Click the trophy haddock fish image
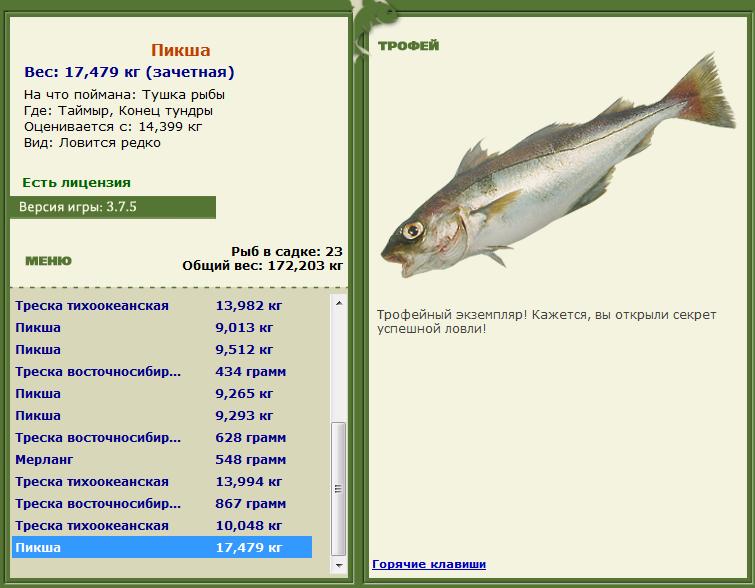This screenshot has height=588, width=755. [x=559, y=166]
